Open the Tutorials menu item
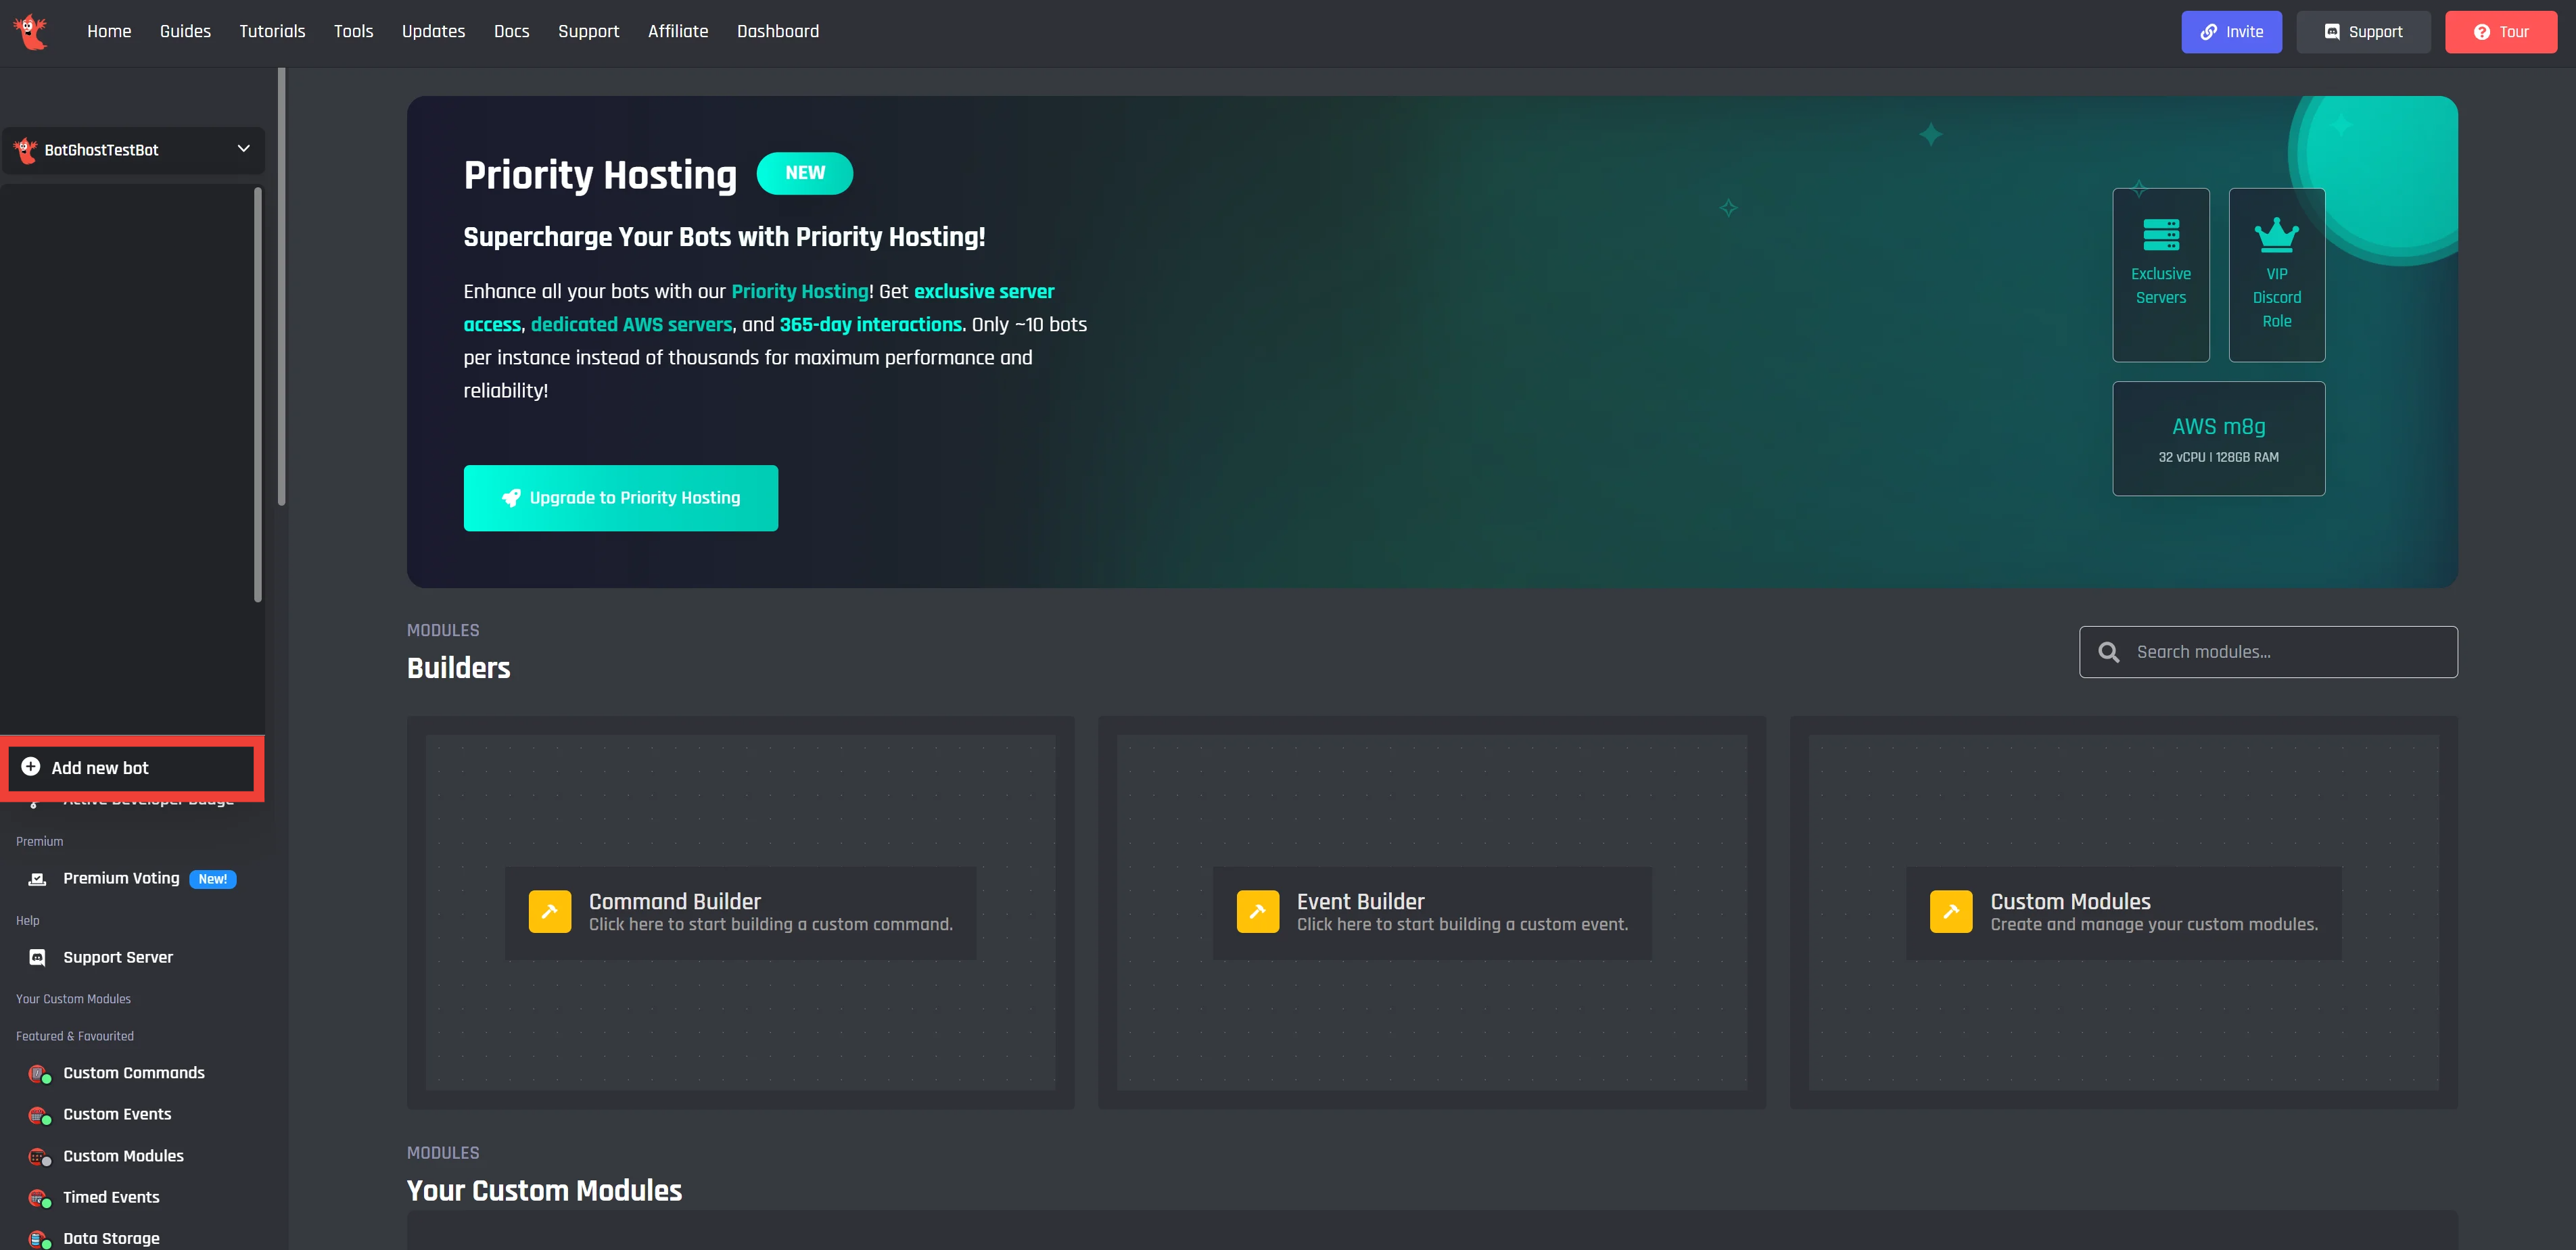 [272, 32]
